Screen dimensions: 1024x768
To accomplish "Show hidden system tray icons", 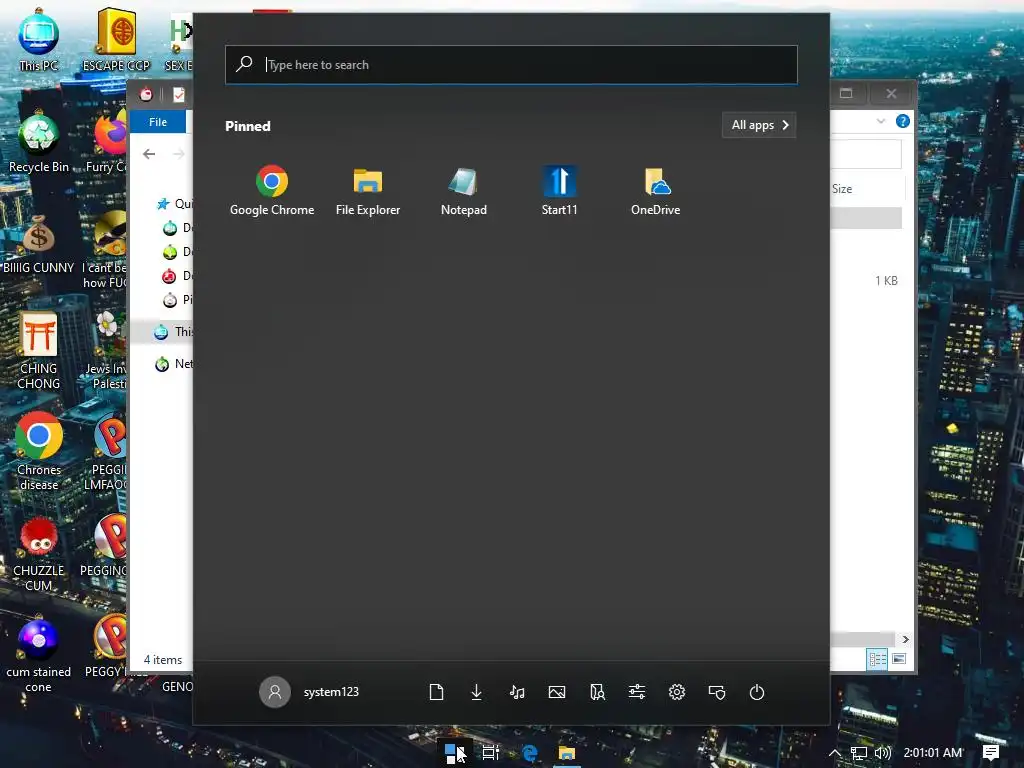I will 835,753.
